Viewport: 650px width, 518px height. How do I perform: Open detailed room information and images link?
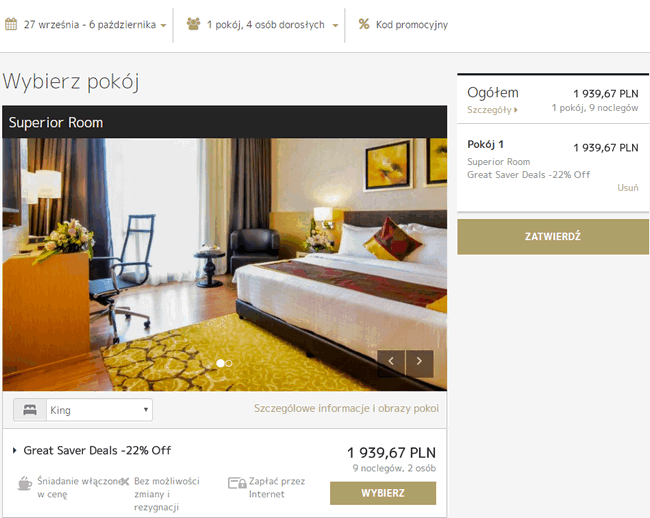pos(347,409)
